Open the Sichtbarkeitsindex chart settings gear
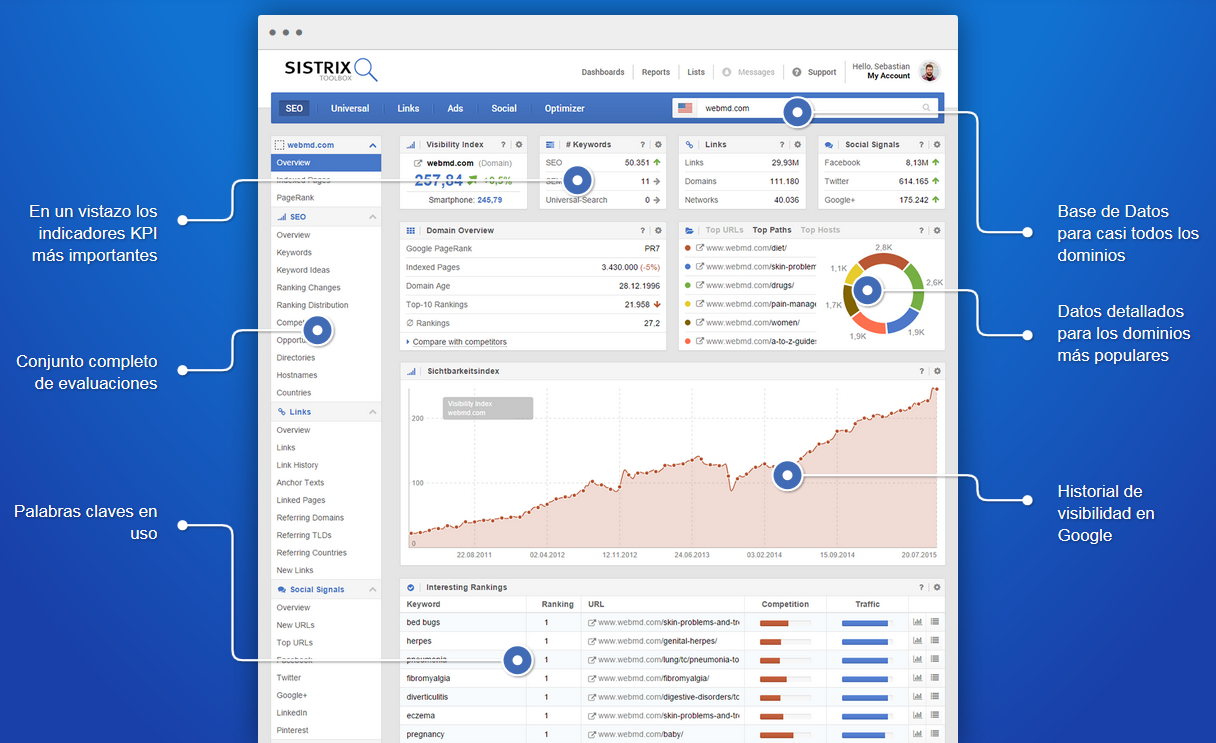Screen dimensions: 1216x743 tap(937, 371)
